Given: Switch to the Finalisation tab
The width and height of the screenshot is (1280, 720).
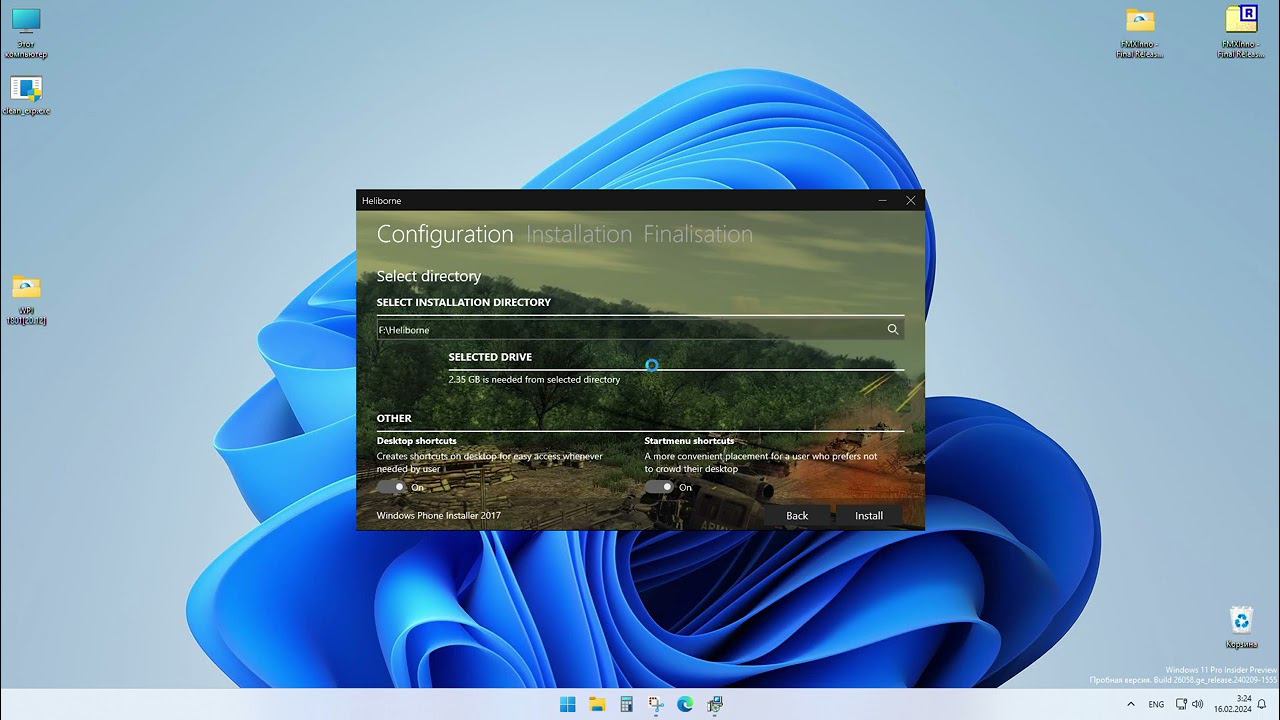Looking at the screenshot, I should pyautogui.click(x=698, y=234).
